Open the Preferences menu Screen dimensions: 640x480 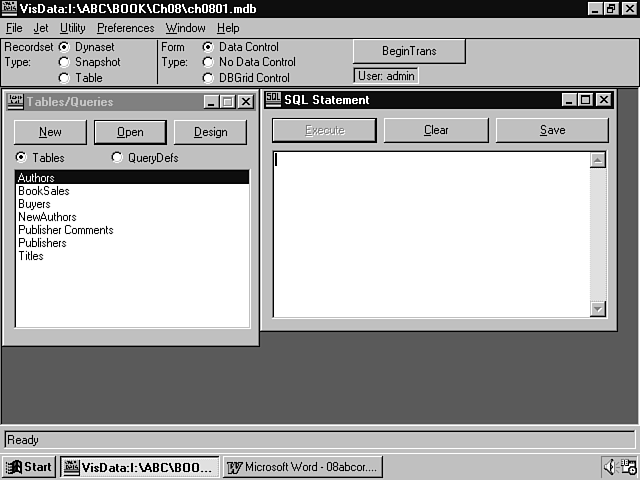126,28
